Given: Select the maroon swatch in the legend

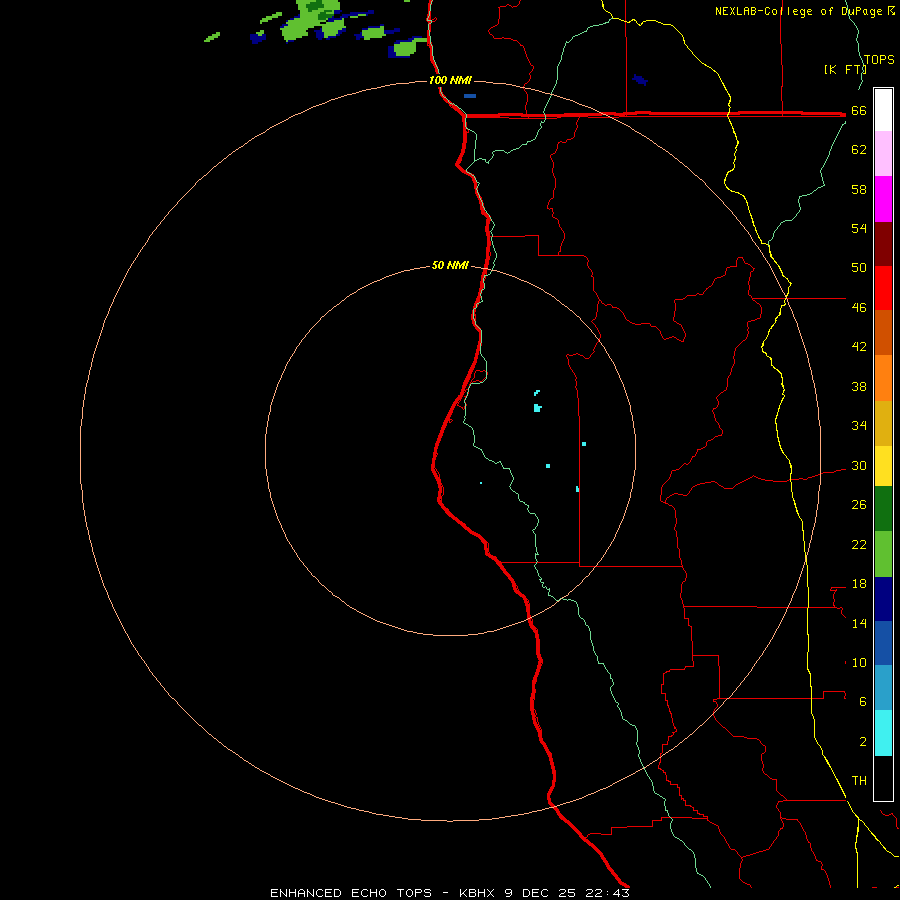Looking at the screenshot, I should tap(883, 244).
